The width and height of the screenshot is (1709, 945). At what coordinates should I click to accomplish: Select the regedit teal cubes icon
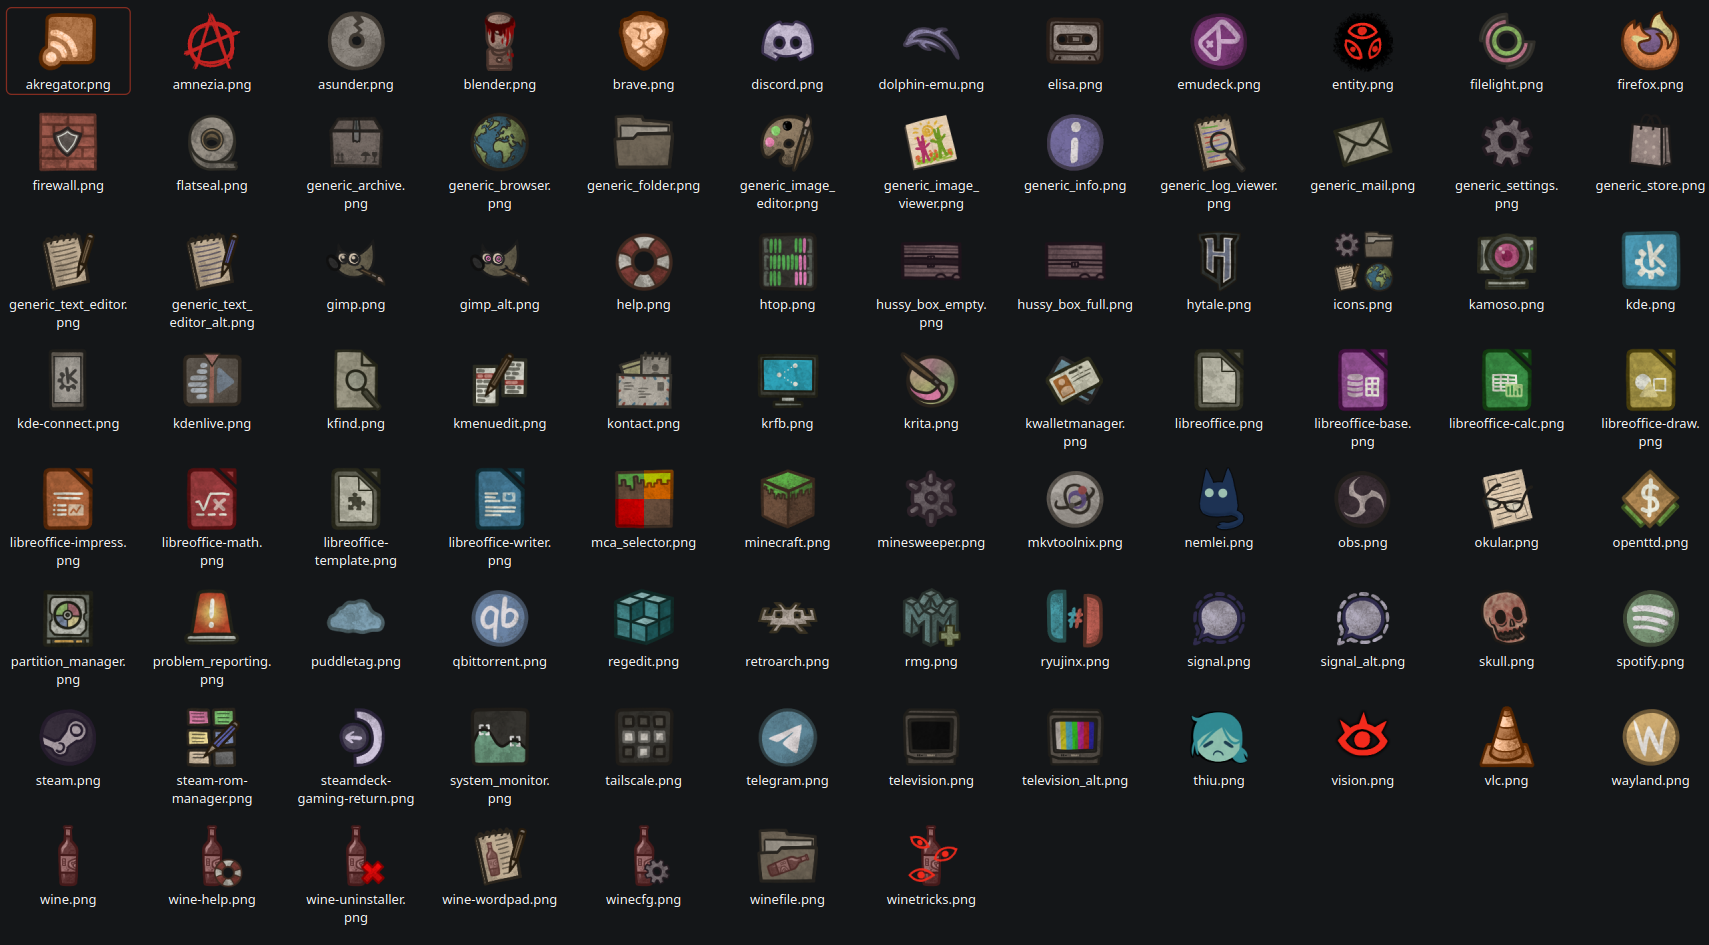pyautogui.click(x=644, y=618)
